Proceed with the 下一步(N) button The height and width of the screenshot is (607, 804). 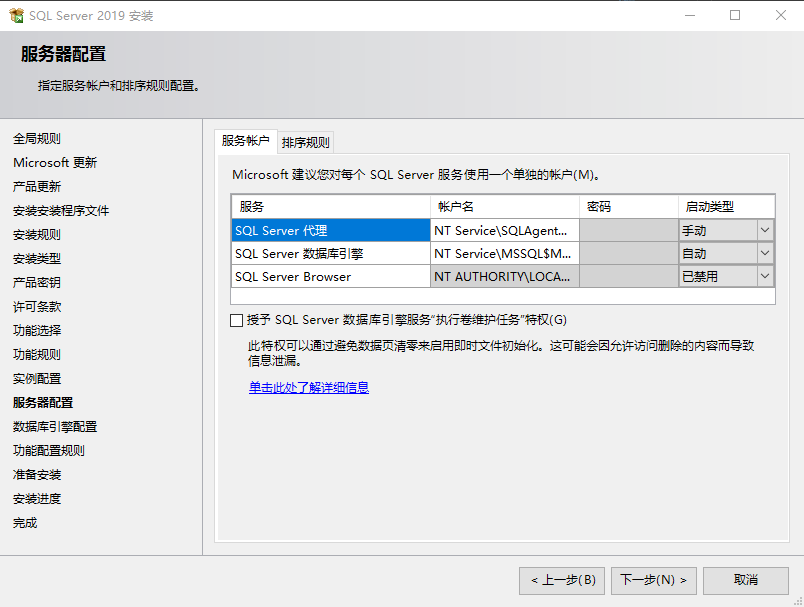654,580
